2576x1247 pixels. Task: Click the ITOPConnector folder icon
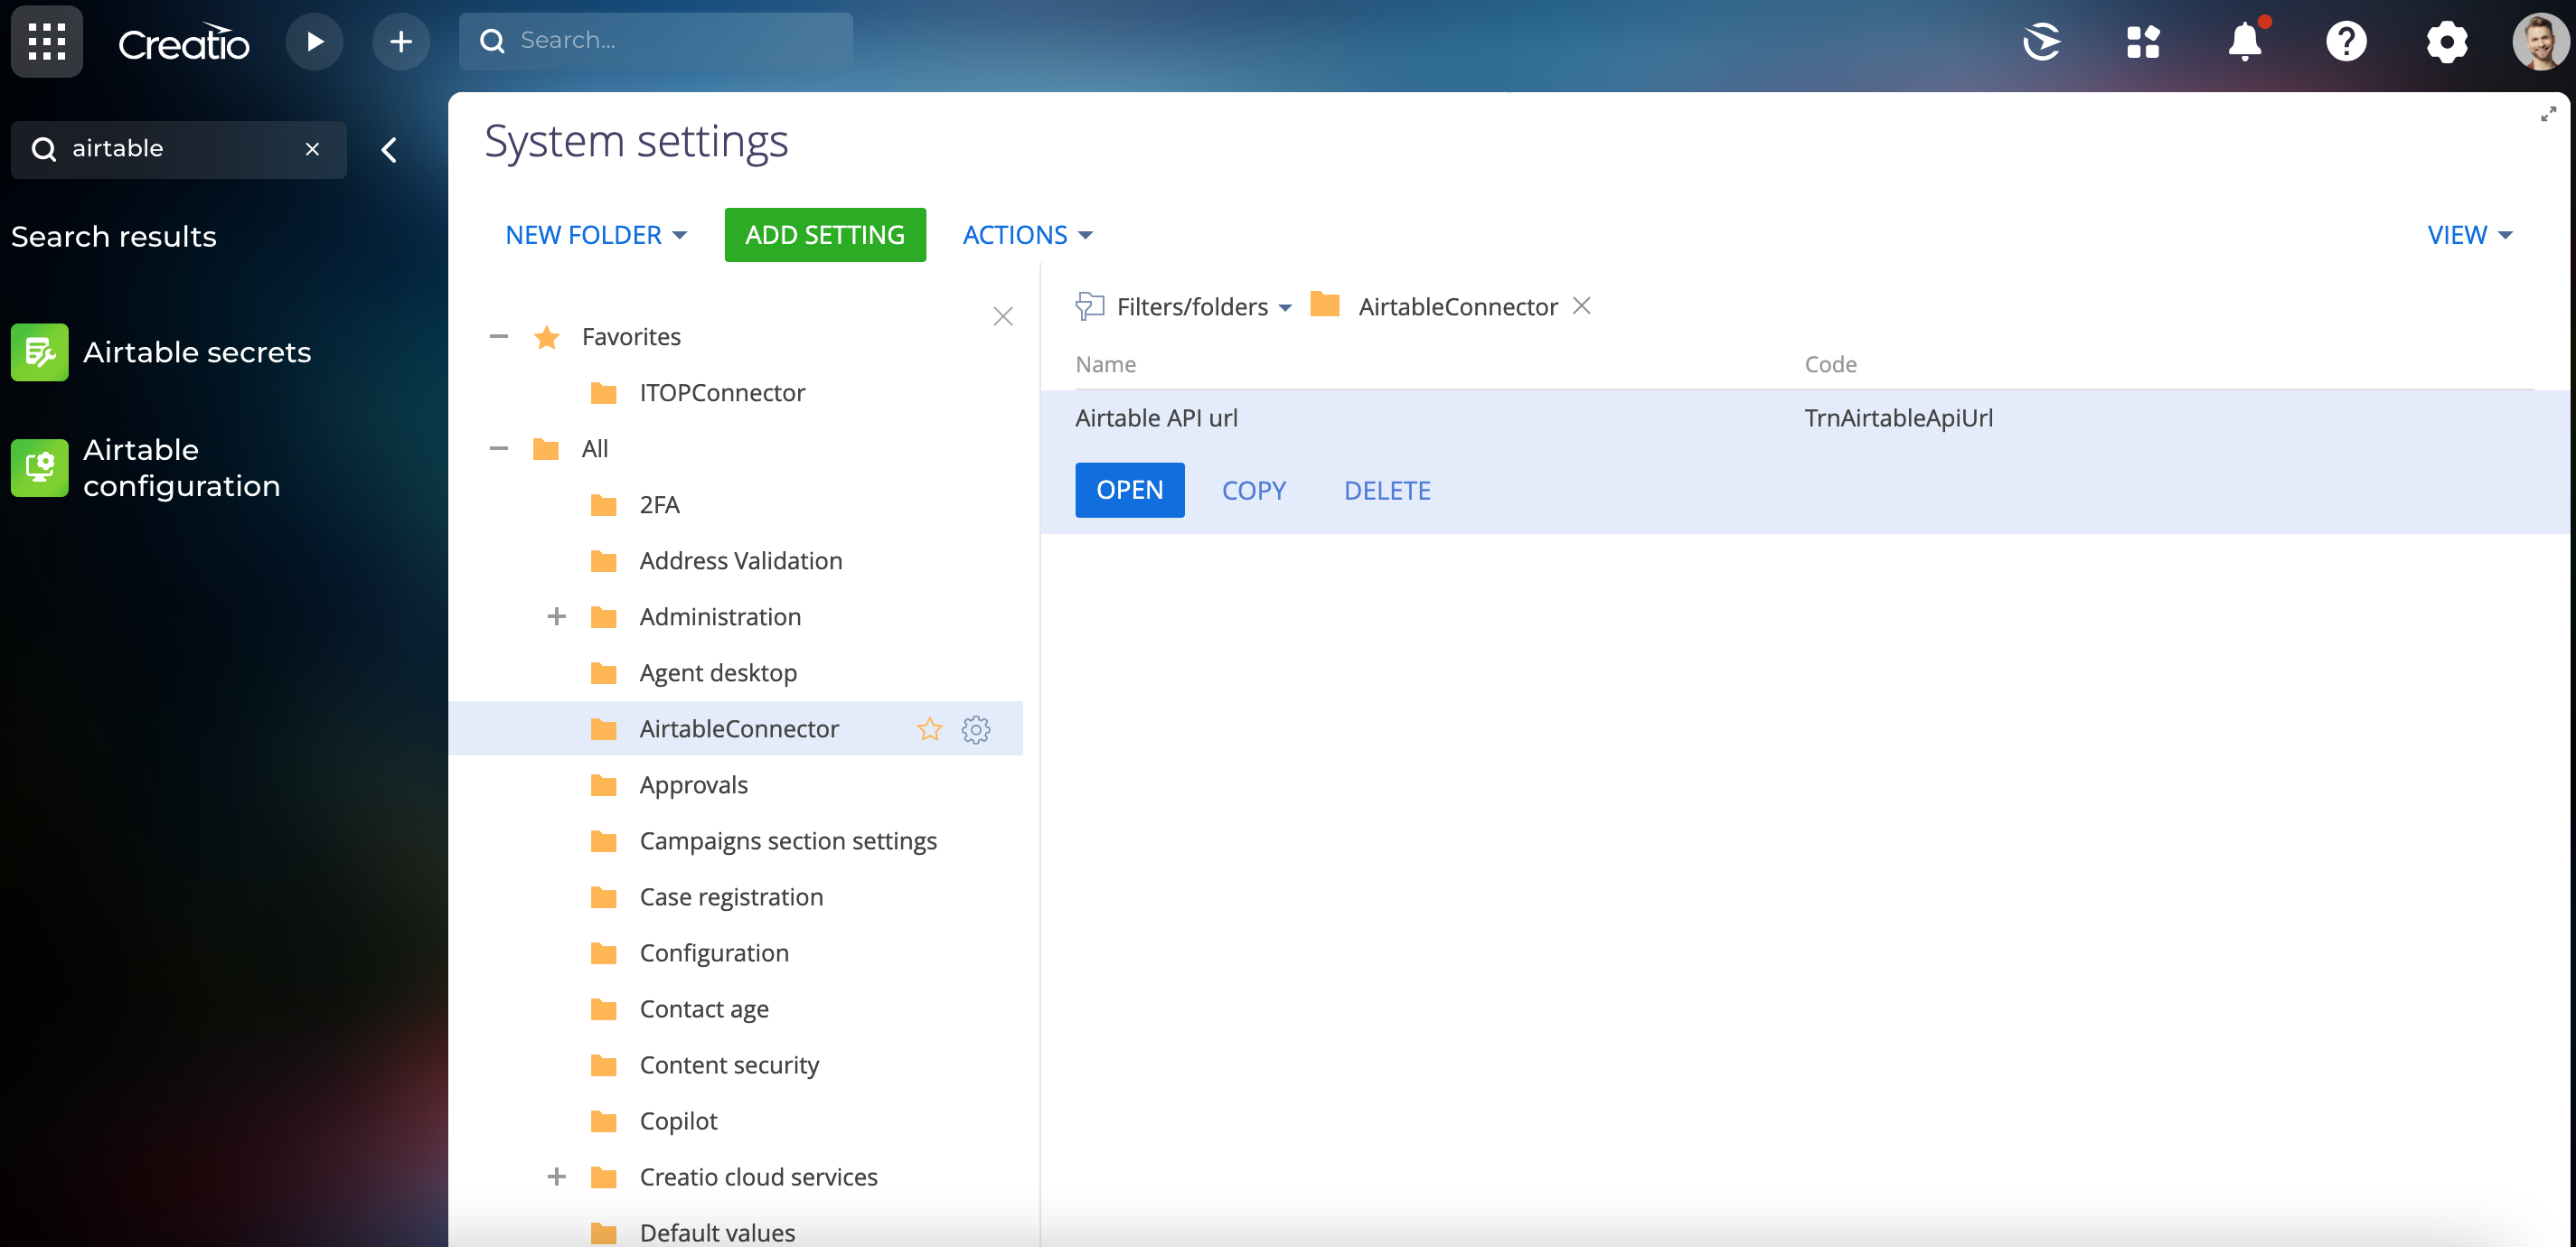pyautogui.click(x=604, y=393)
